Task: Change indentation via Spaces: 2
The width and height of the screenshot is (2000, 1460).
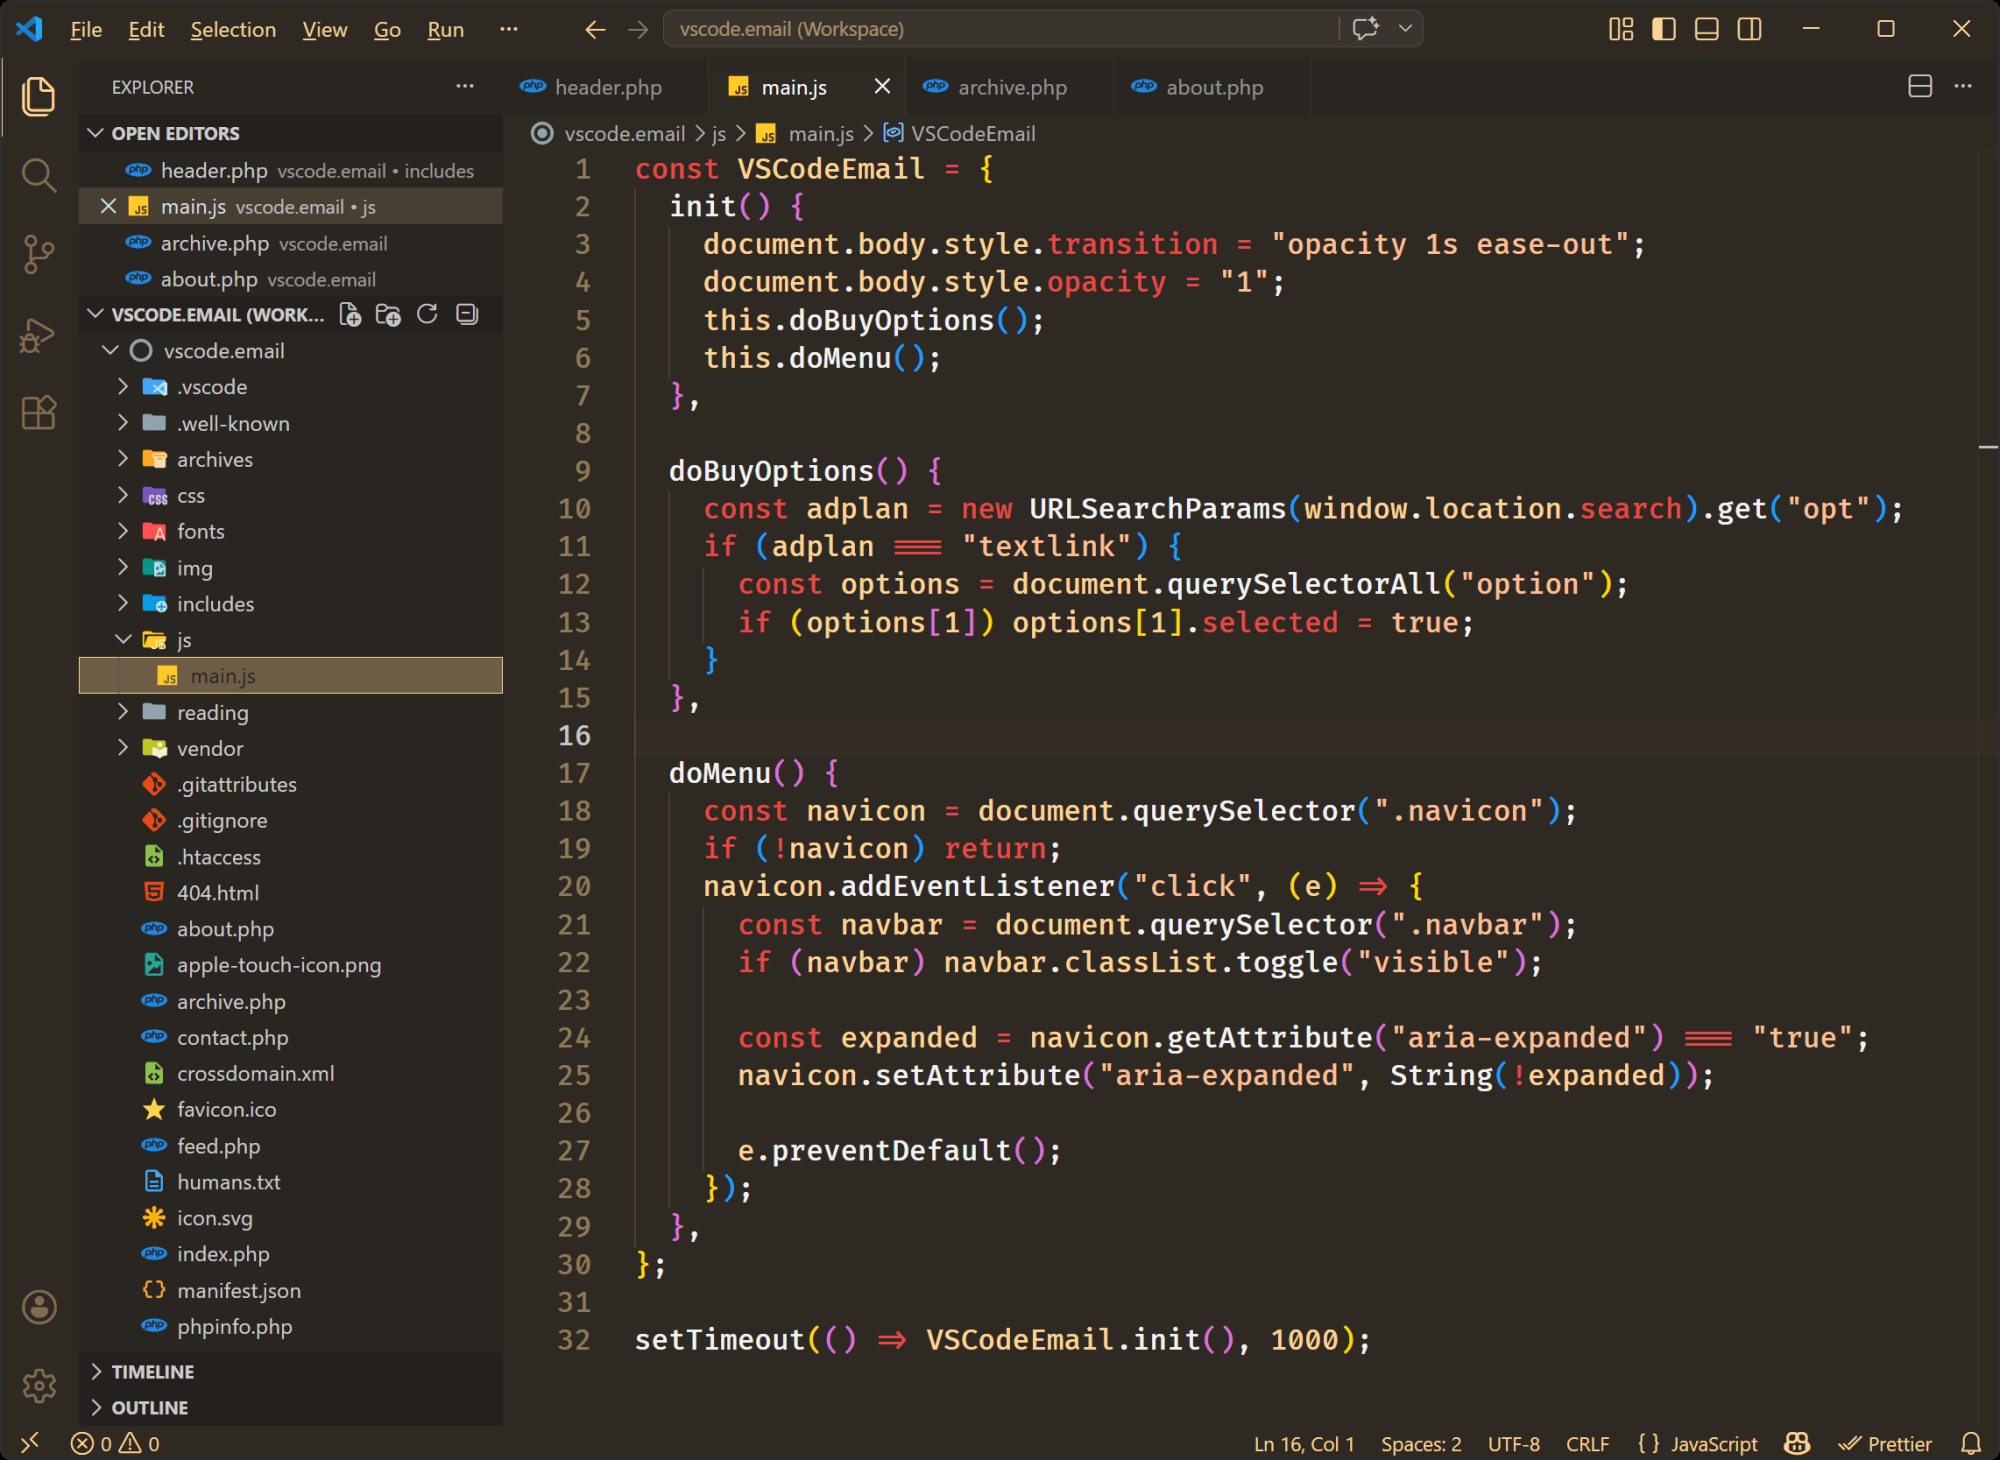Action: pos(1421,1444)
